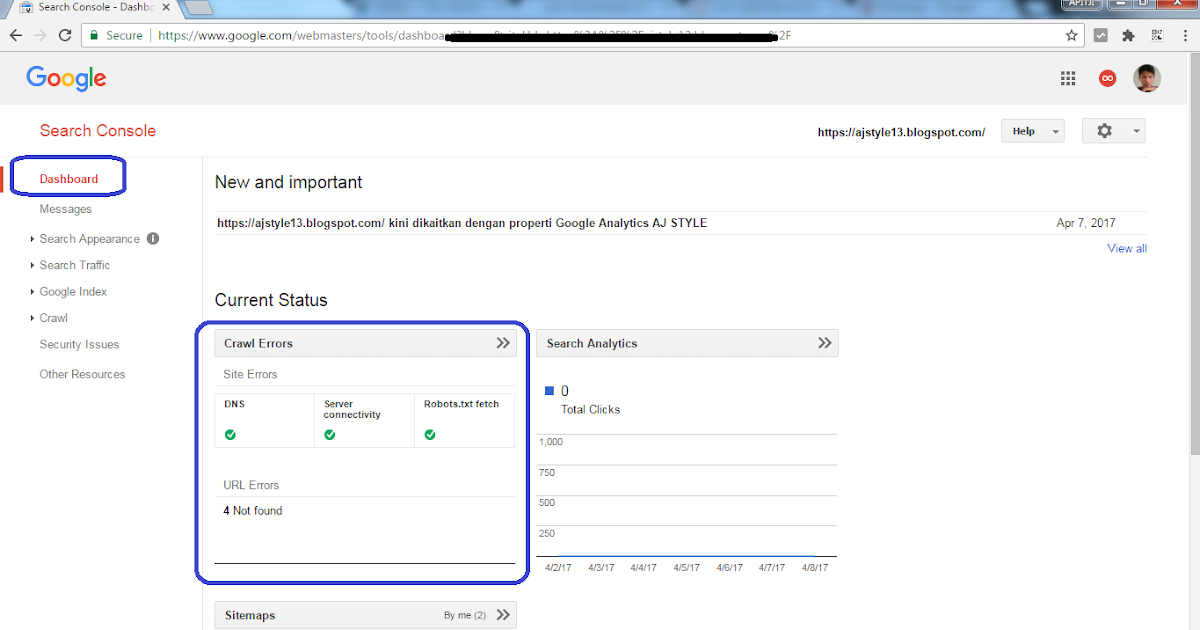Image resolution: width=1200 pixels, height=630 pixels.
Task: Open Chrome's three-dot menu
Action: [x=1185, y=35]
